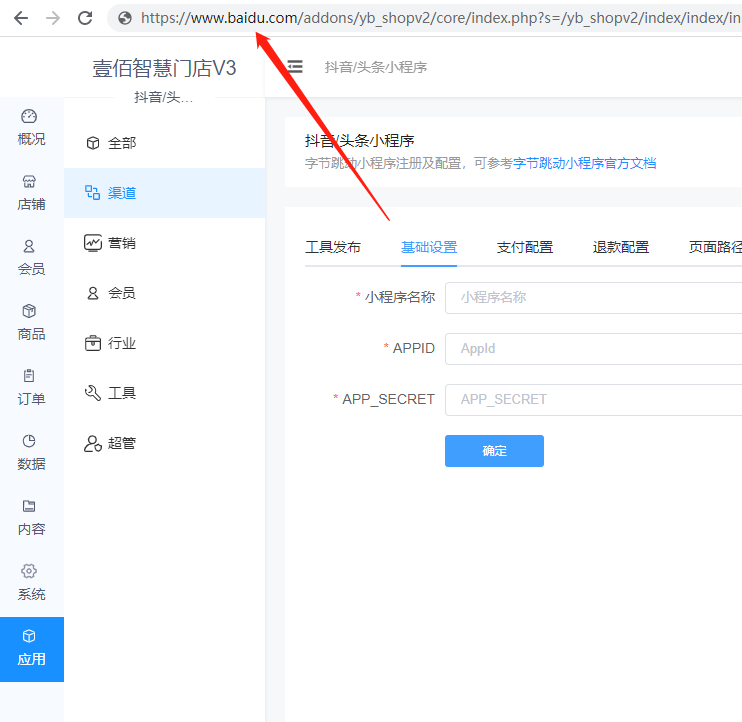
Task: Click the blue 确定 button
Action: click(494, 451)
